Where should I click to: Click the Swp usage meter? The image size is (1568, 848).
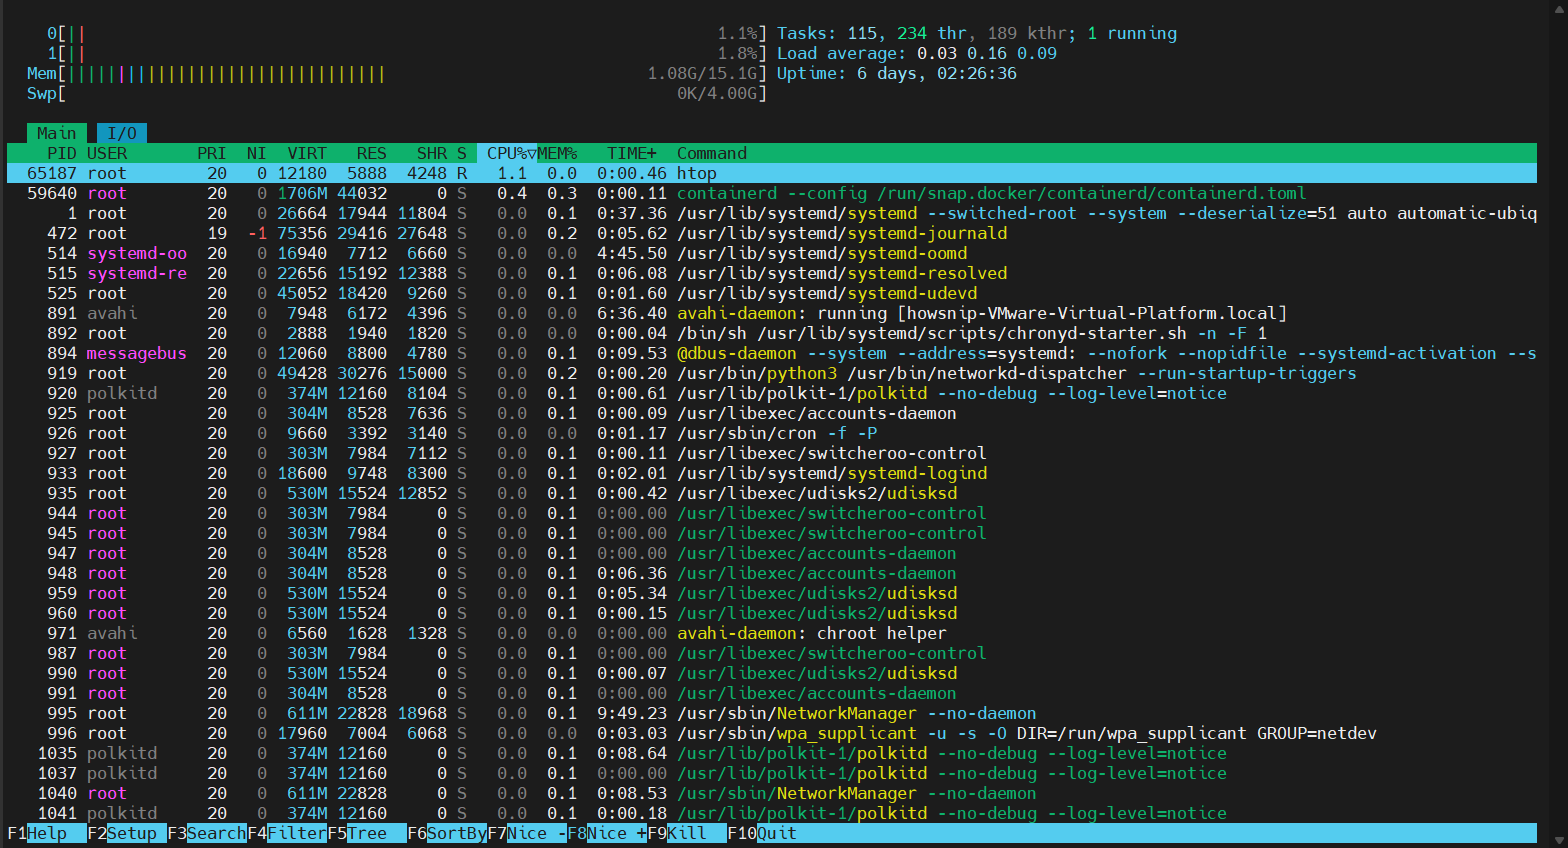click(x=397, y=93)
